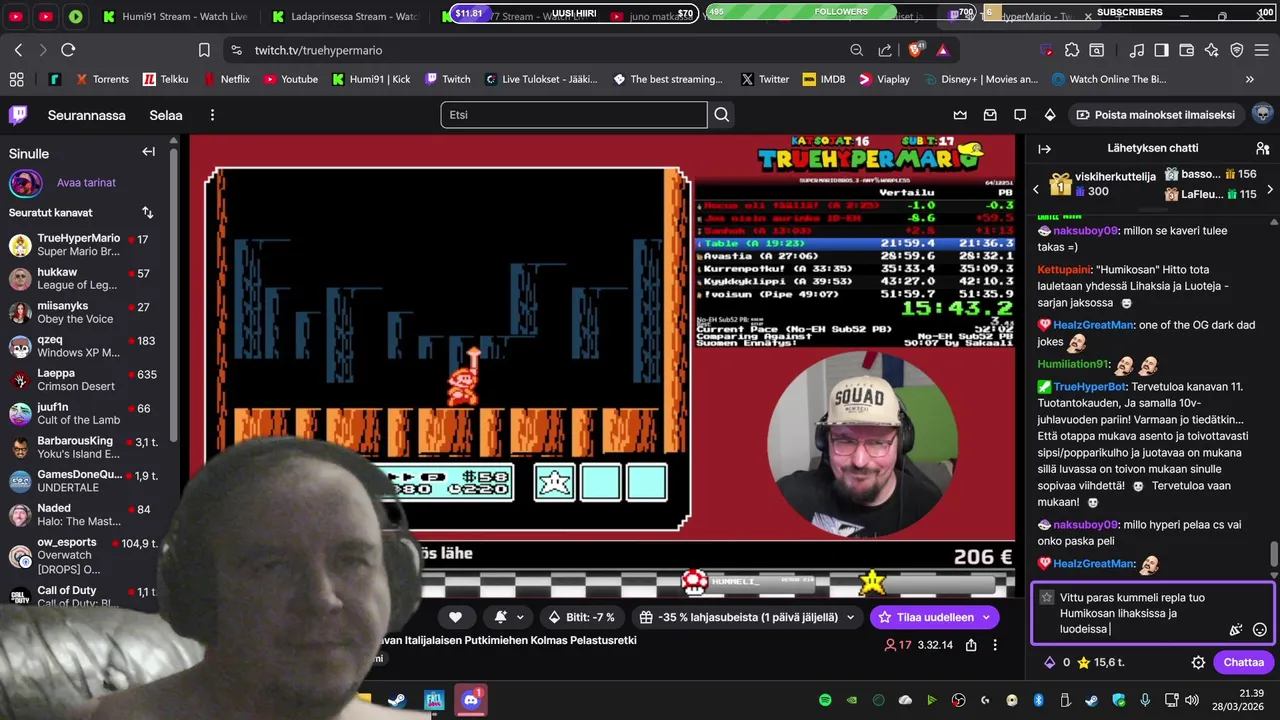1280x720 pixels.
Task: Open the user avatar menu
Action: point(1262,114)
